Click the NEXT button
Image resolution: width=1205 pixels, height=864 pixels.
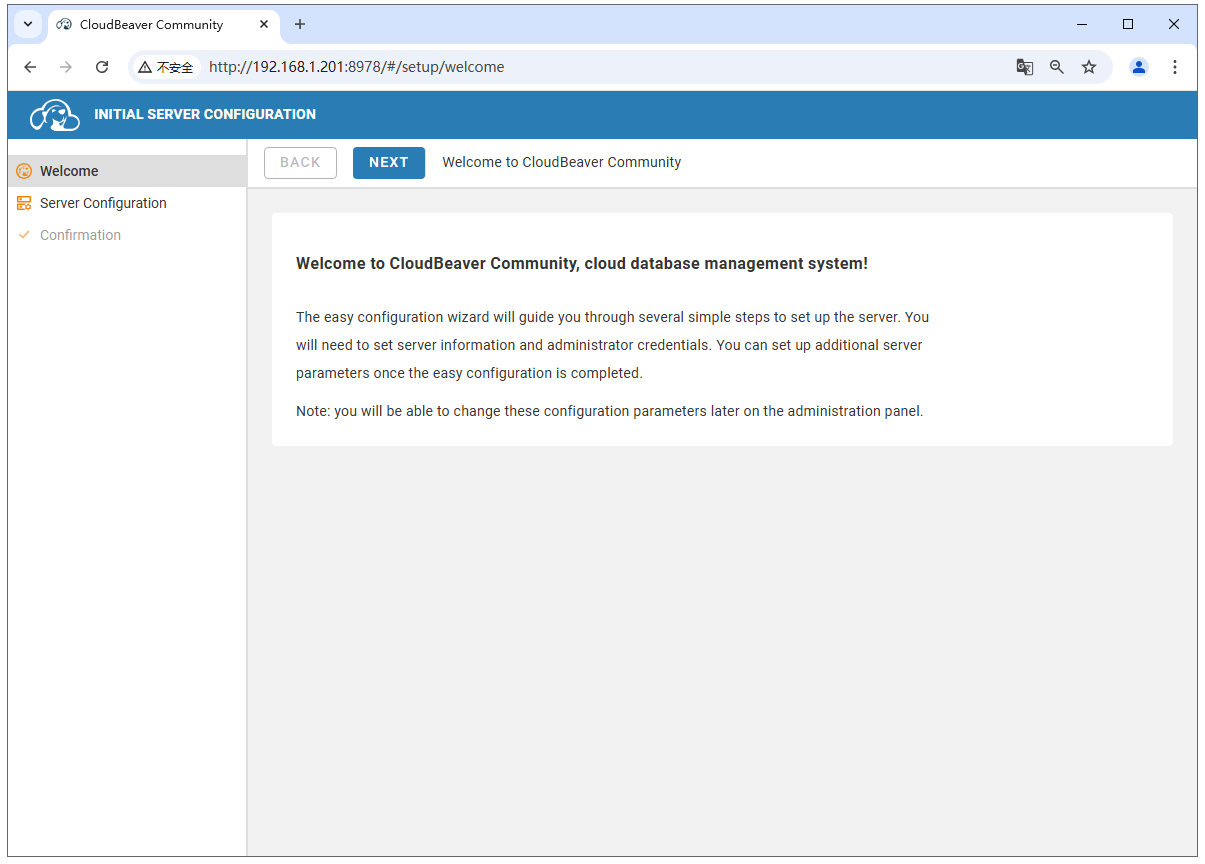[x=389, y=163]
